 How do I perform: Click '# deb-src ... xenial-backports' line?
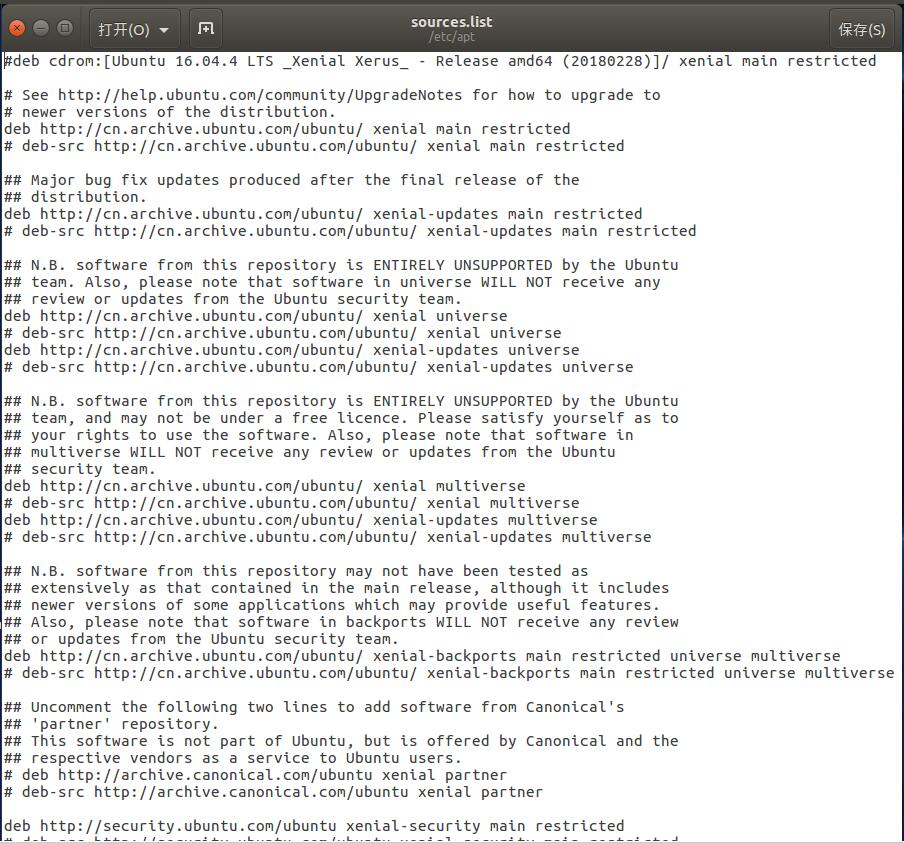click(449, 673)
